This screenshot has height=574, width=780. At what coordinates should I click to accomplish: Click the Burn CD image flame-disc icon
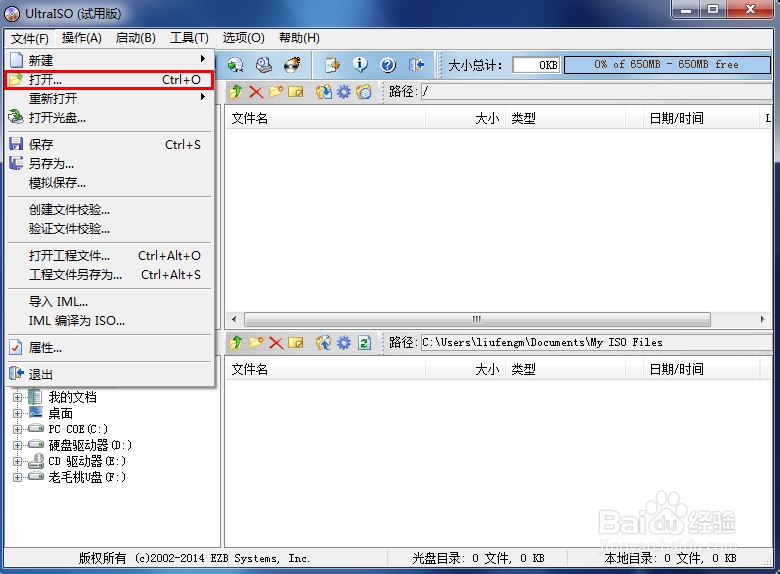pos(292,65)
